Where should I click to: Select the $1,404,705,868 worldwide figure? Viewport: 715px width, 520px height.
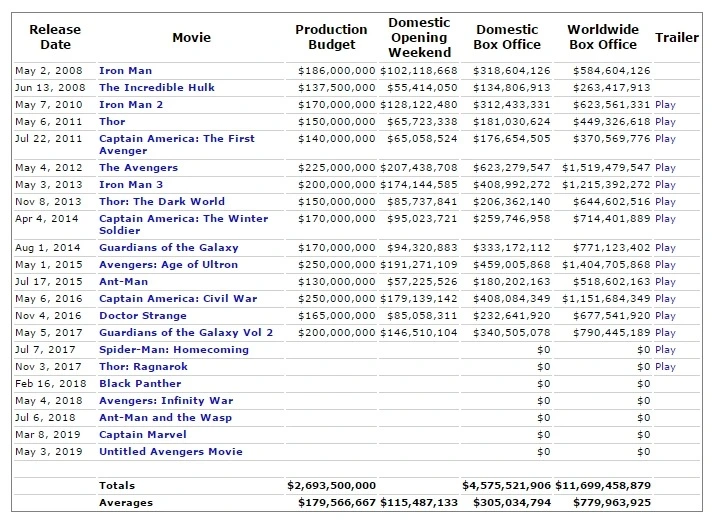click(606, 265)
